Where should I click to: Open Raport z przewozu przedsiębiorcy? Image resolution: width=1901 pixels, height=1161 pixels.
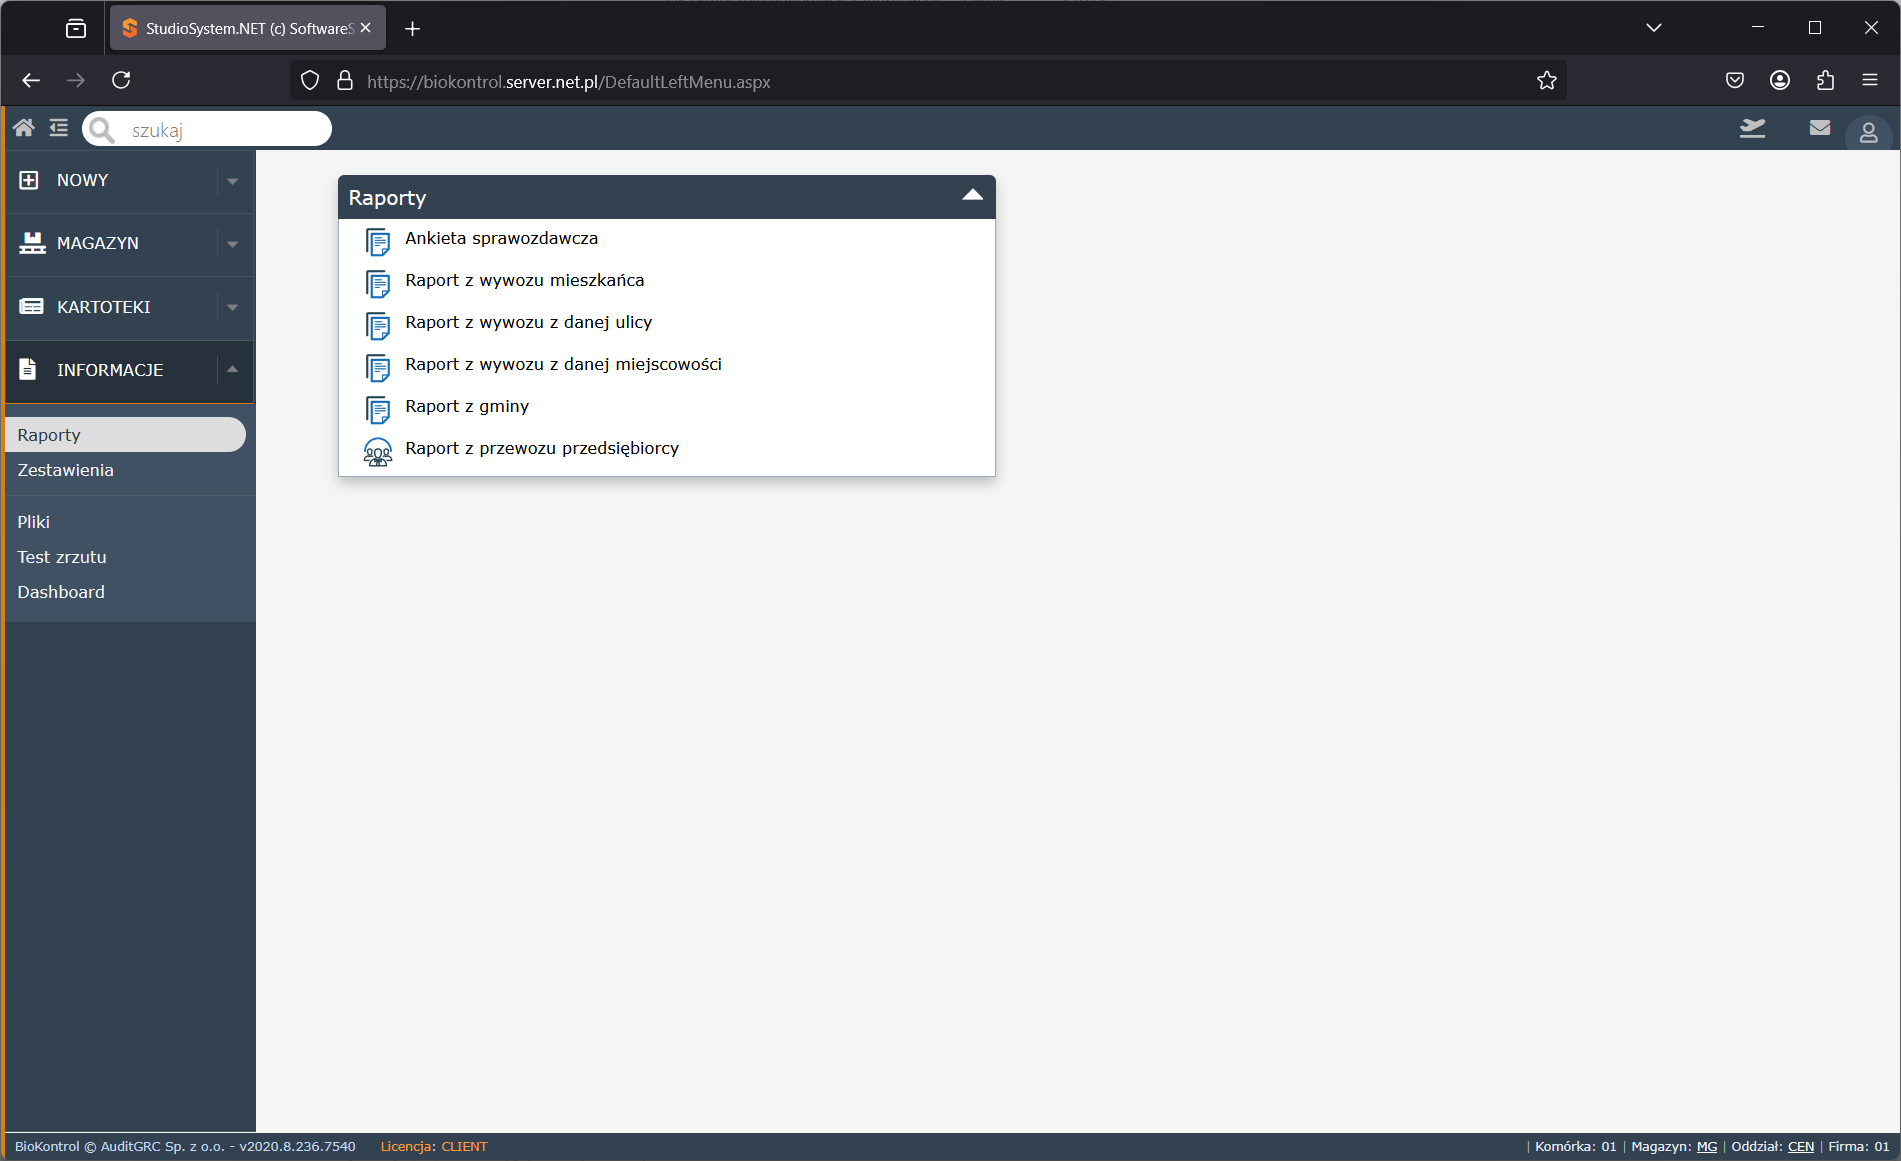point(541,448)
